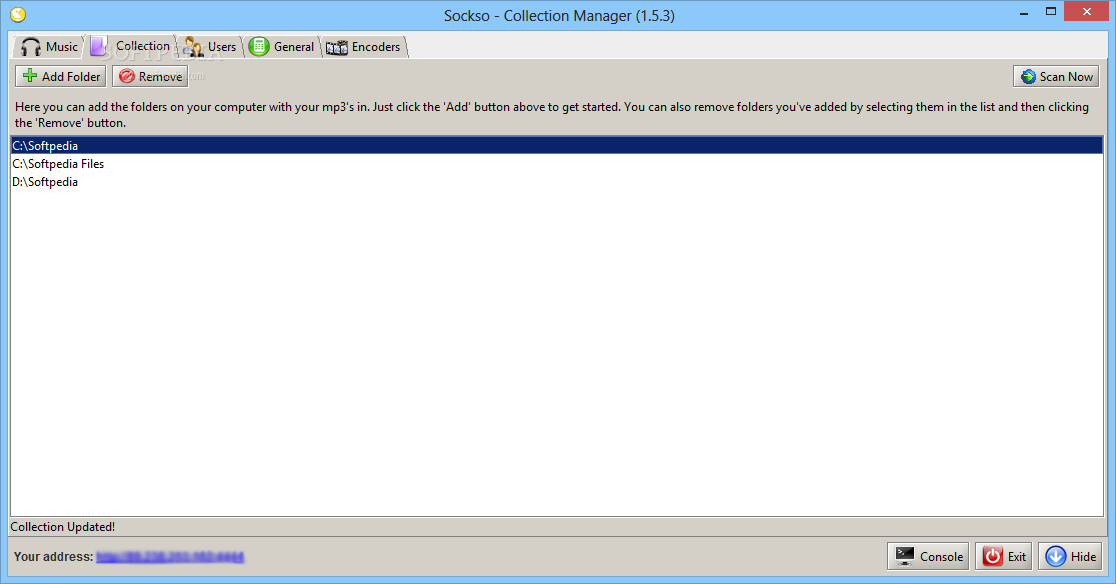Click the film strip icon on Encoders tab
The image size is (1116, 584).
tap(337, 48)
